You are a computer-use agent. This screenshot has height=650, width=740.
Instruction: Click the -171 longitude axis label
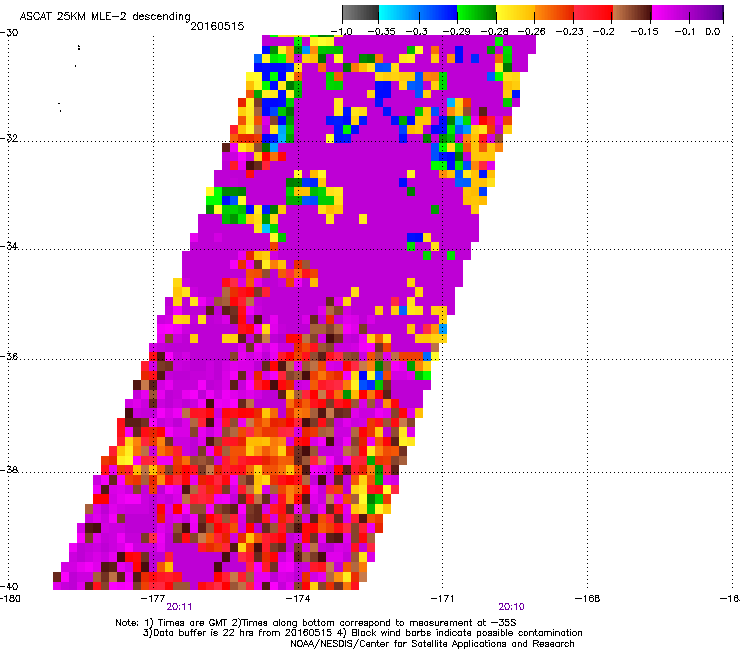(x=442, y=599)
